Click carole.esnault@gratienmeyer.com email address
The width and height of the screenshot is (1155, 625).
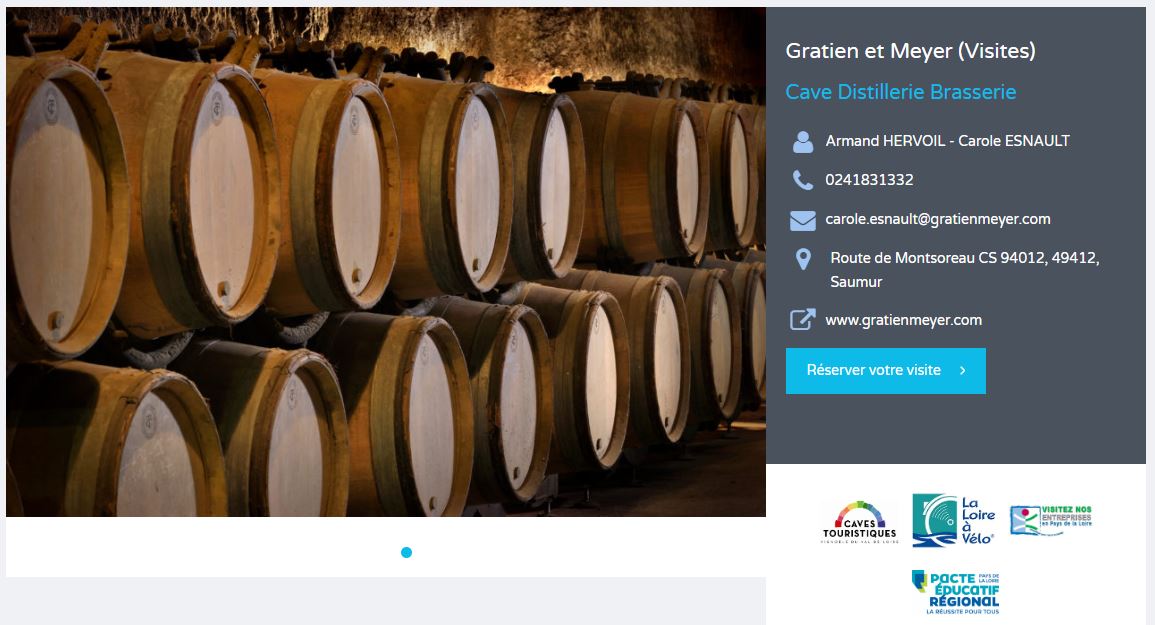coord(938,219)
